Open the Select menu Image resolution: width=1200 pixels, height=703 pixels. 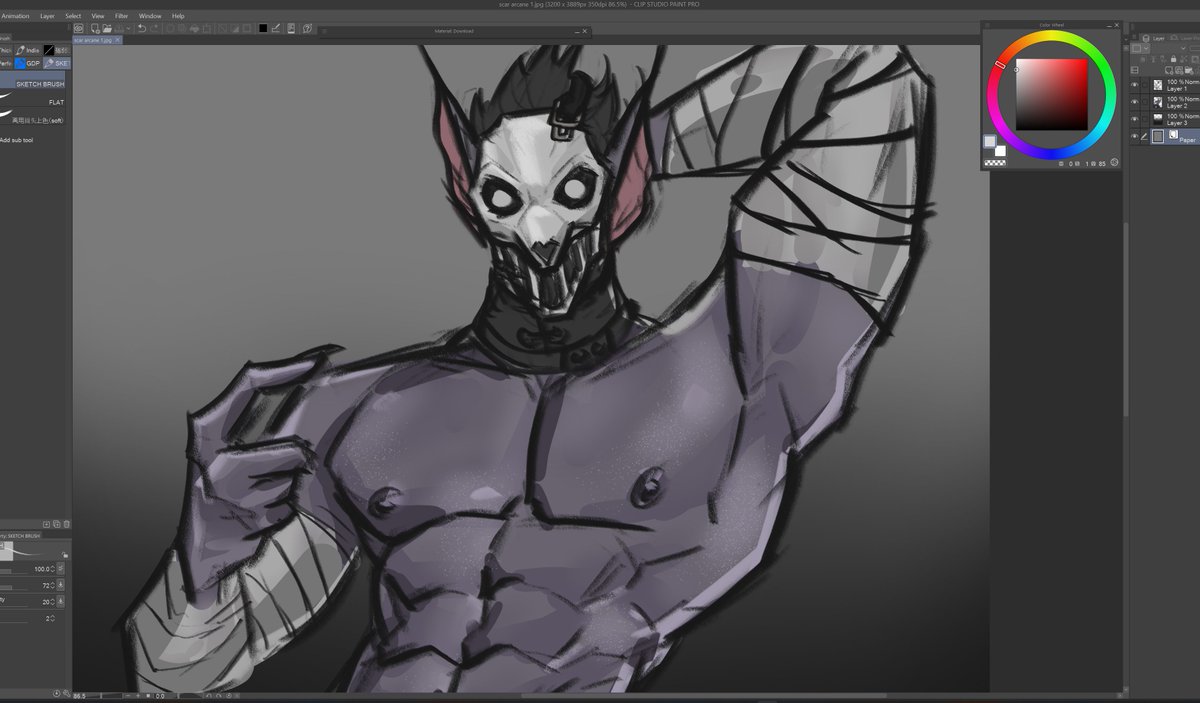coord(73,16)
